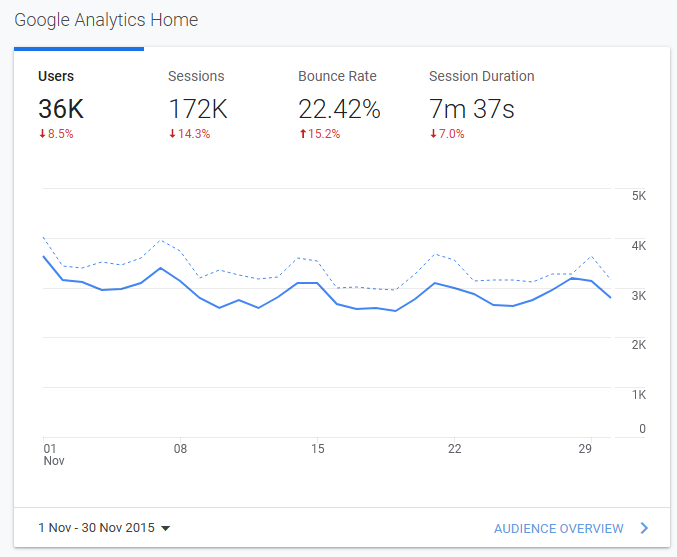Click the 3K y-axis label
Screen dimensions: 677x557
[639, 296]
